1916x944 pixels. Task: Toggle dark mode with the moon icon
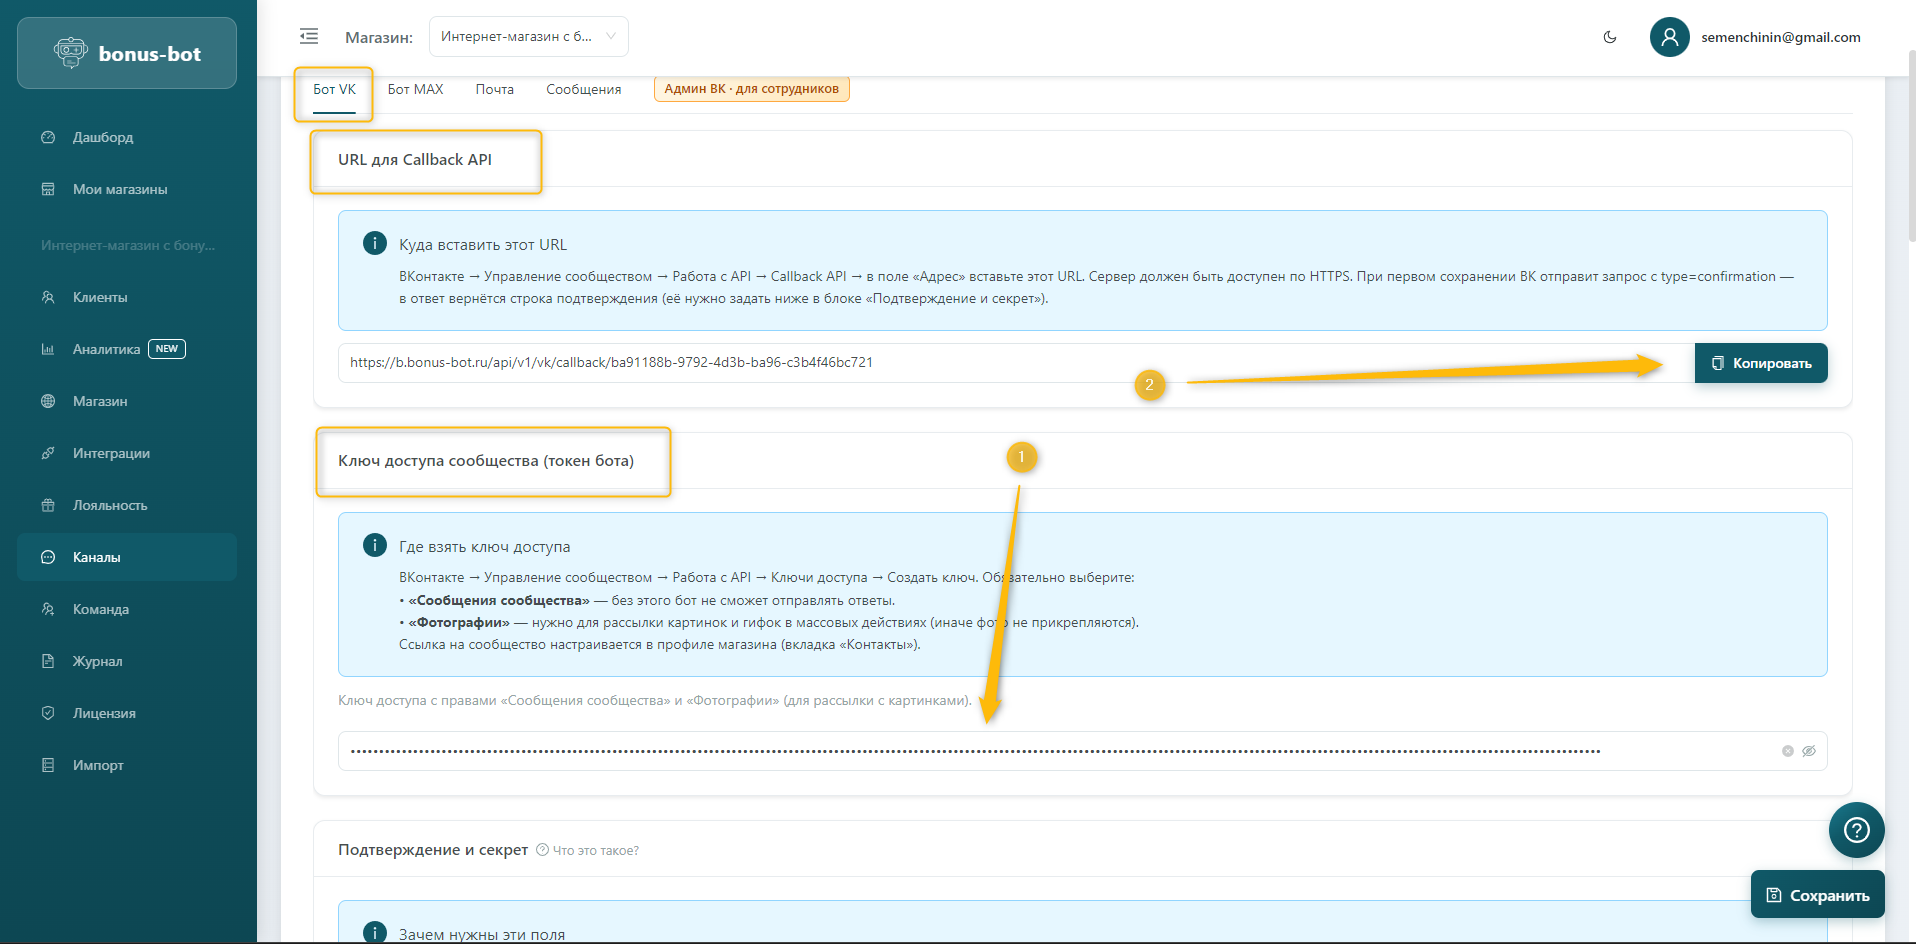pyautogui.click(x=1610, y=37)
